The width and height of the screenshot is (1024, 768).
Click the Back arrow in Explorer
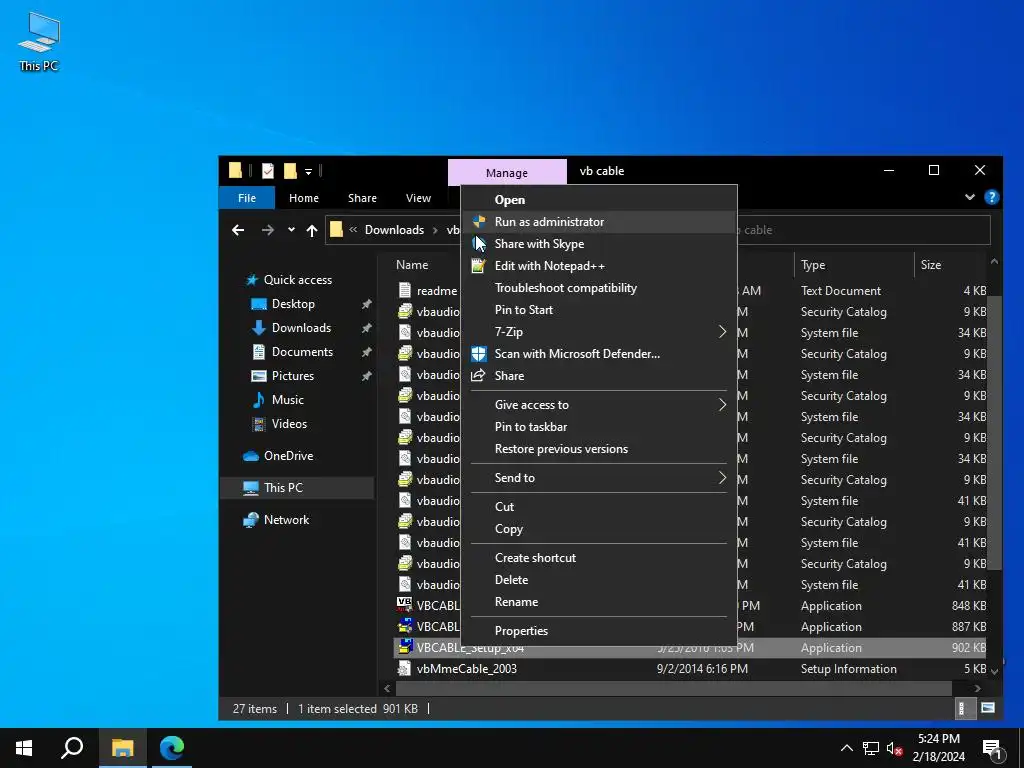[x=238, y=230]
